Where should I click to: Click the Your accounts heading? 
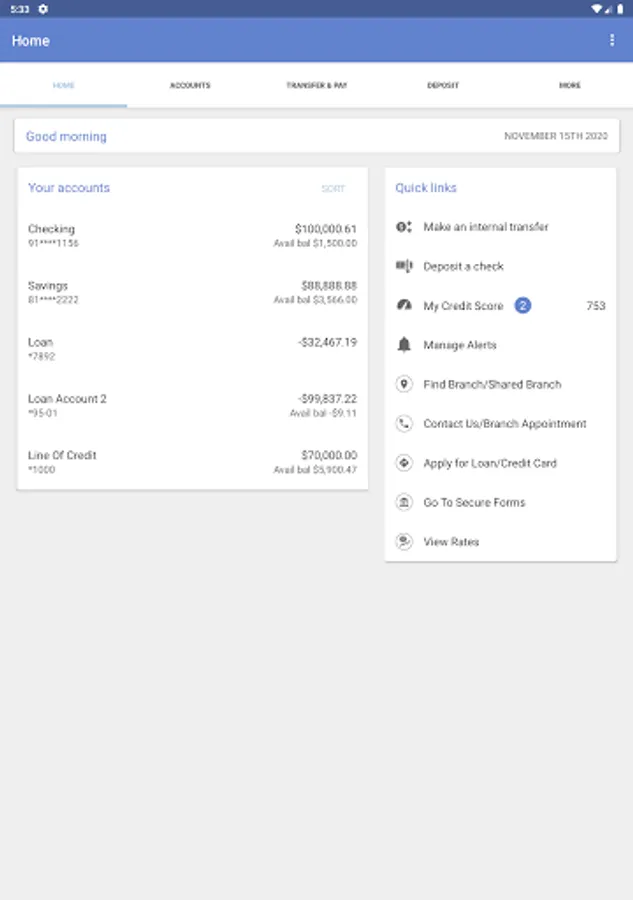click(69, 188)
